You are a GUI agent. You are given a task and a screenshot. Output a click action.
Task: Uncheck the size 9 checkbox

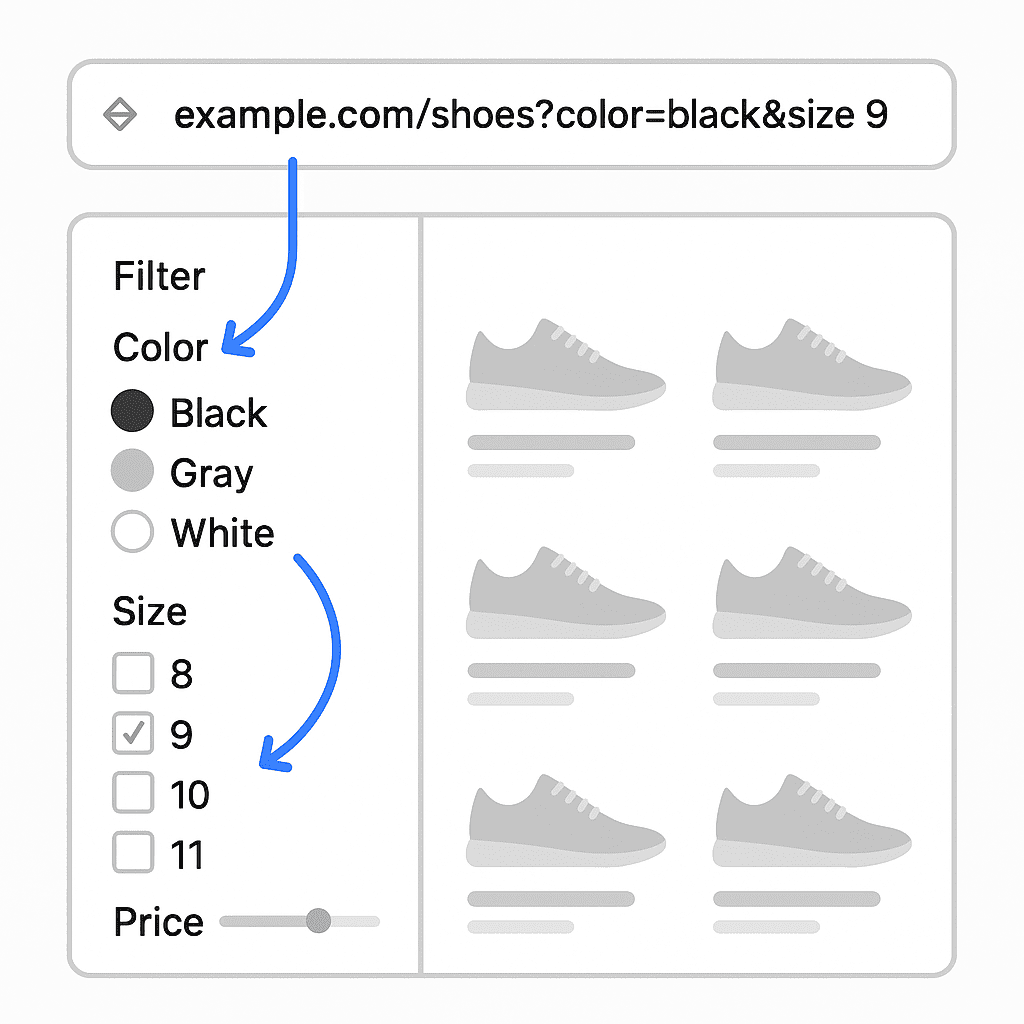(133, 733)
